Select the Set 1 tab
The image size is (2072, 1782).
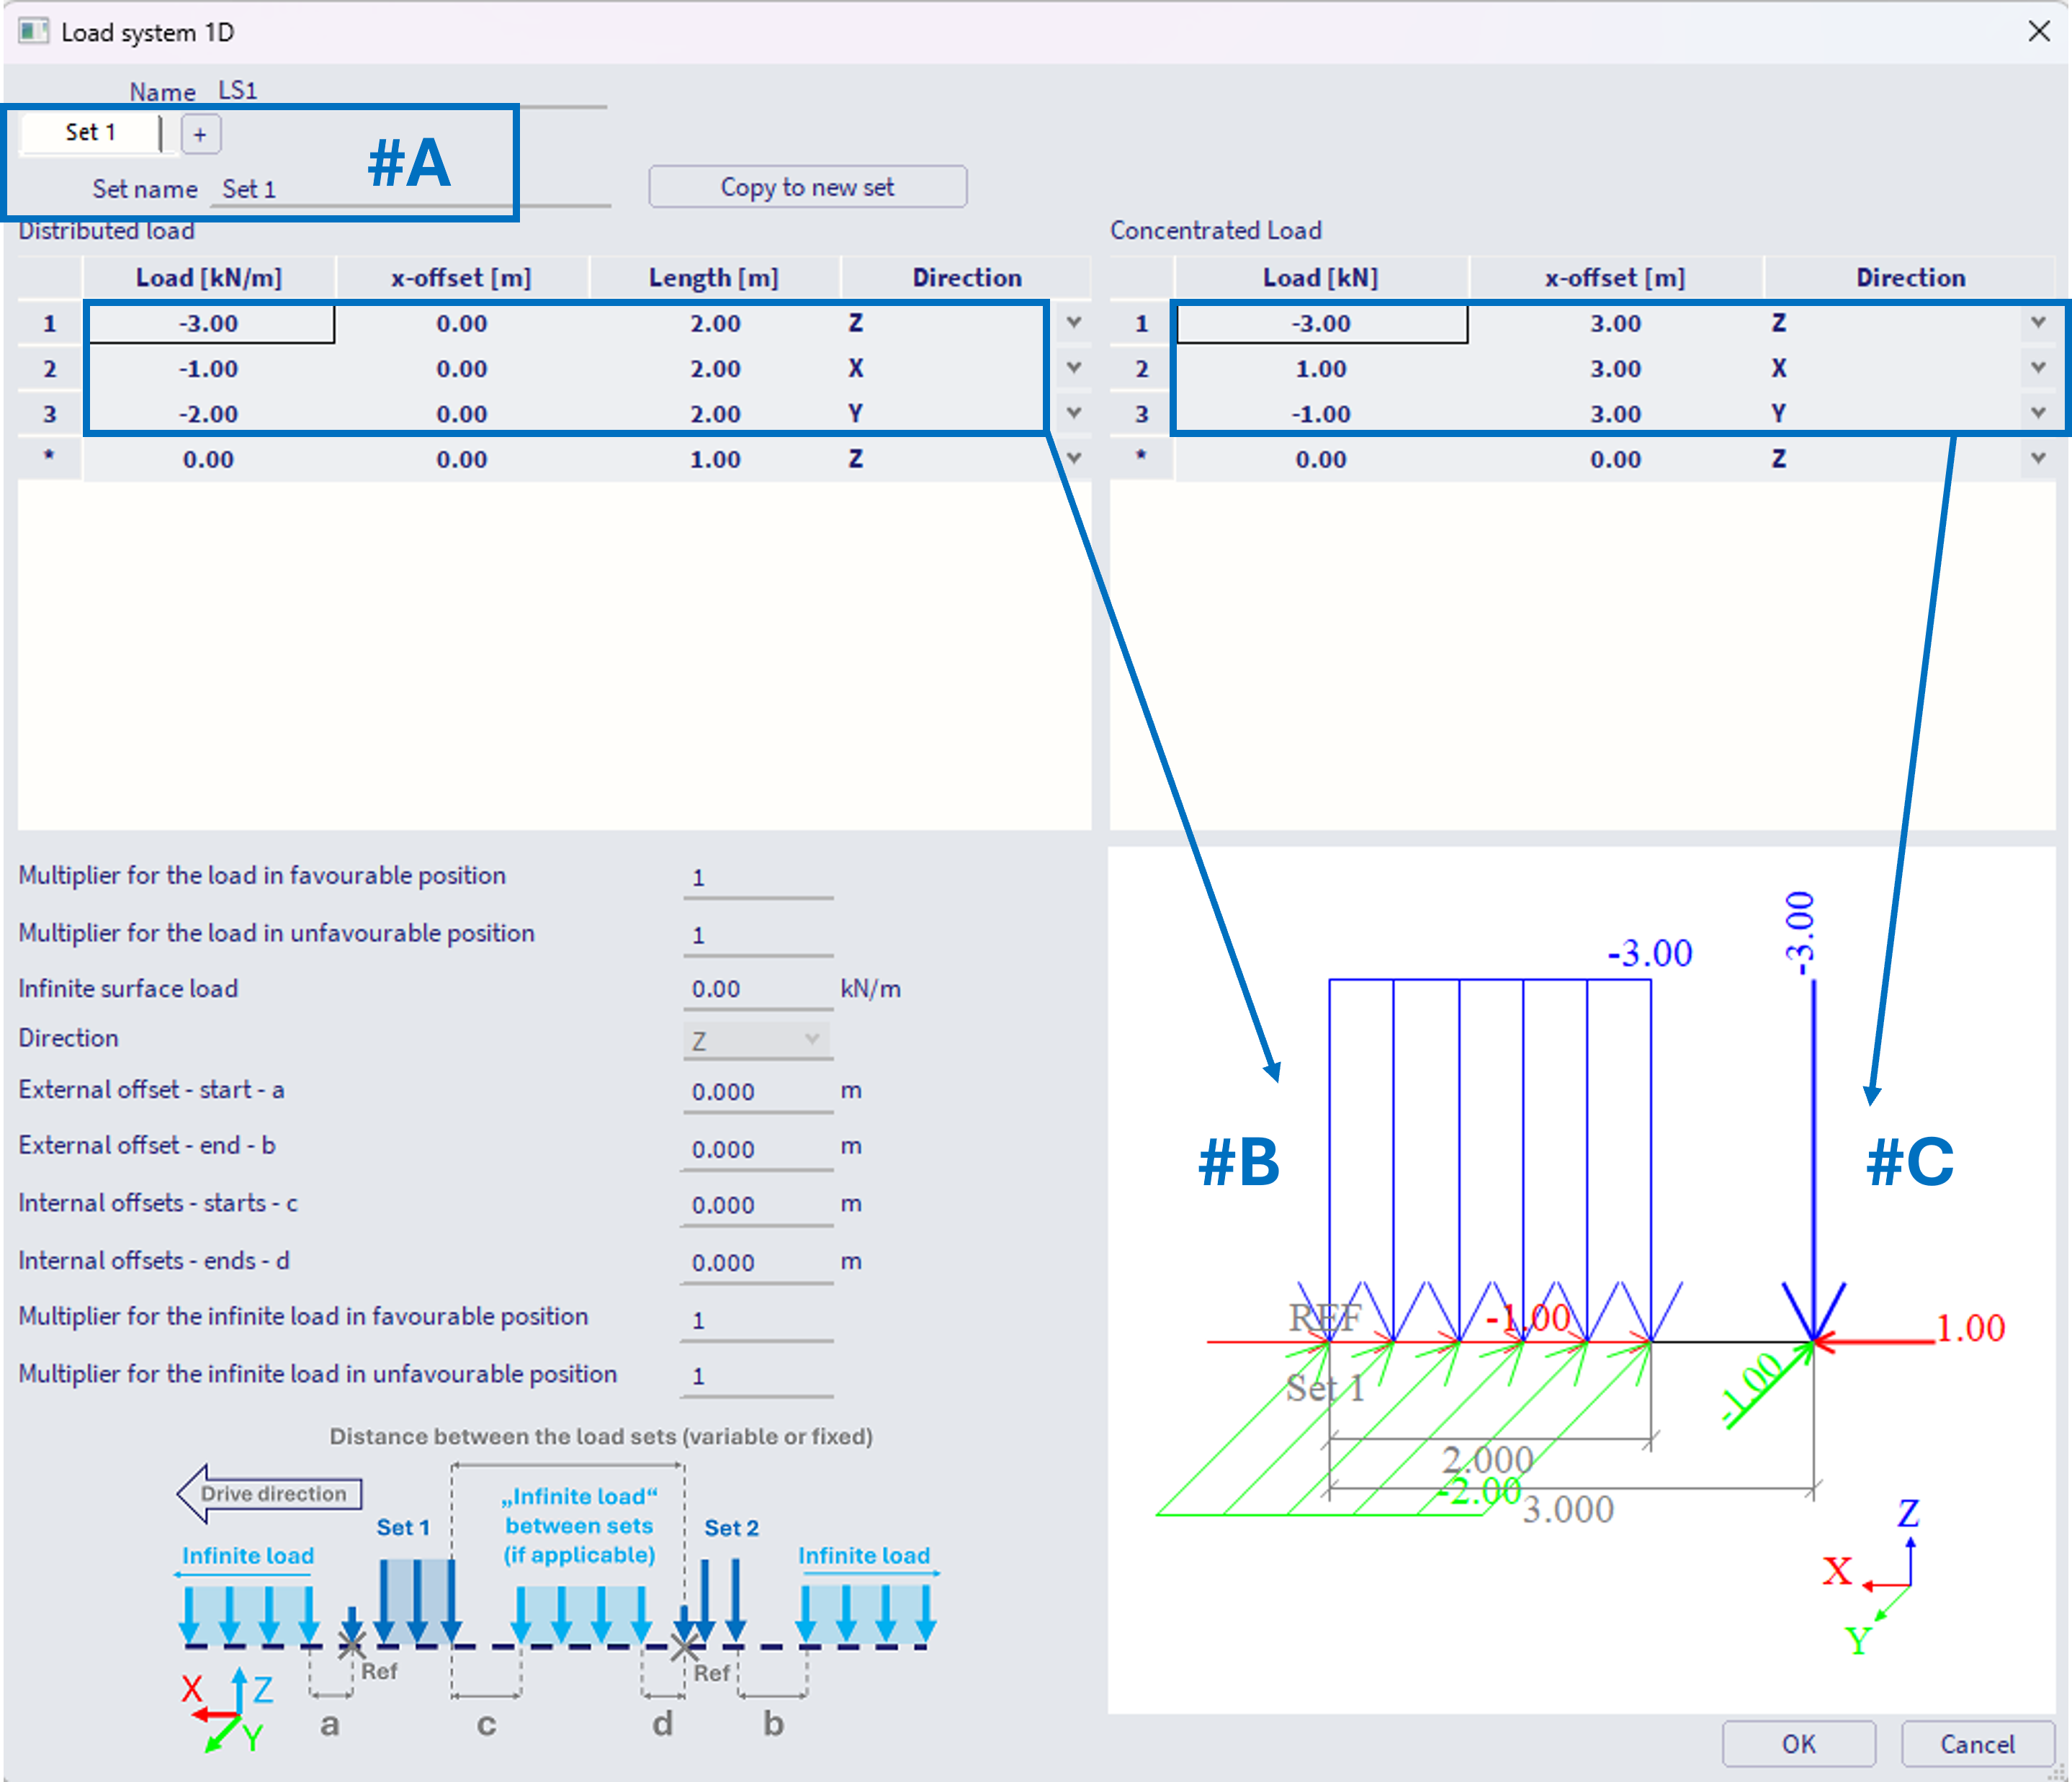90,132
